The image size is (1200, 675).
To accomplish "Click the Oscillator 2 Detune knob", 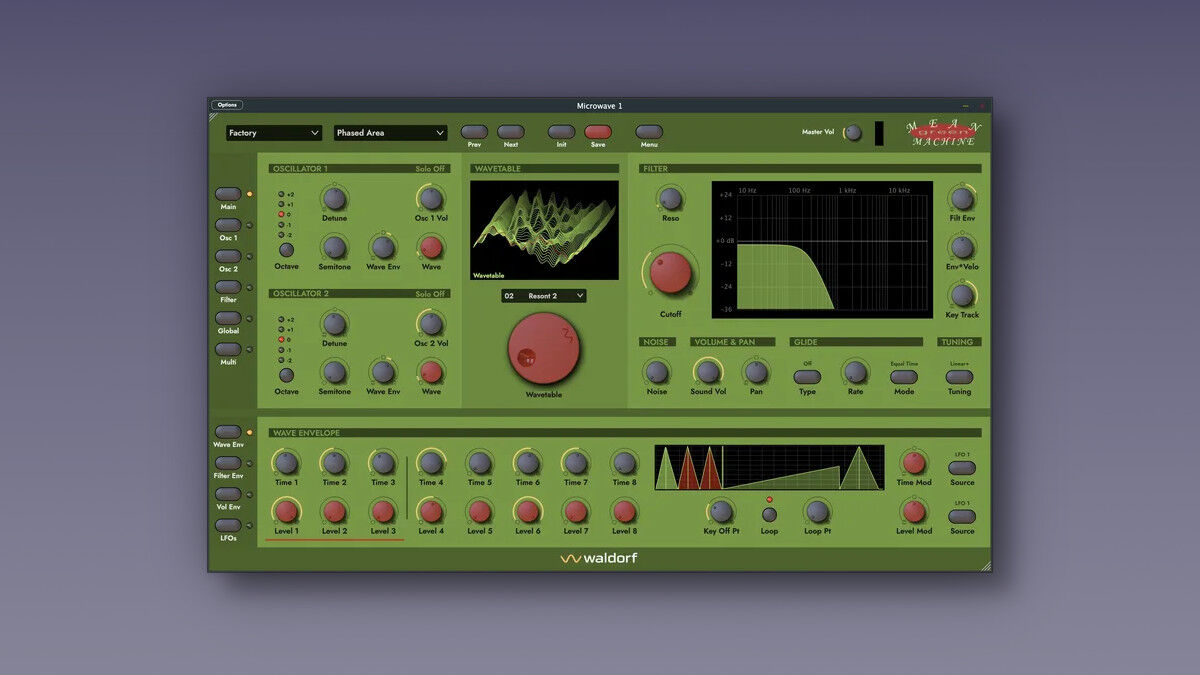I will tap(335, 323).
